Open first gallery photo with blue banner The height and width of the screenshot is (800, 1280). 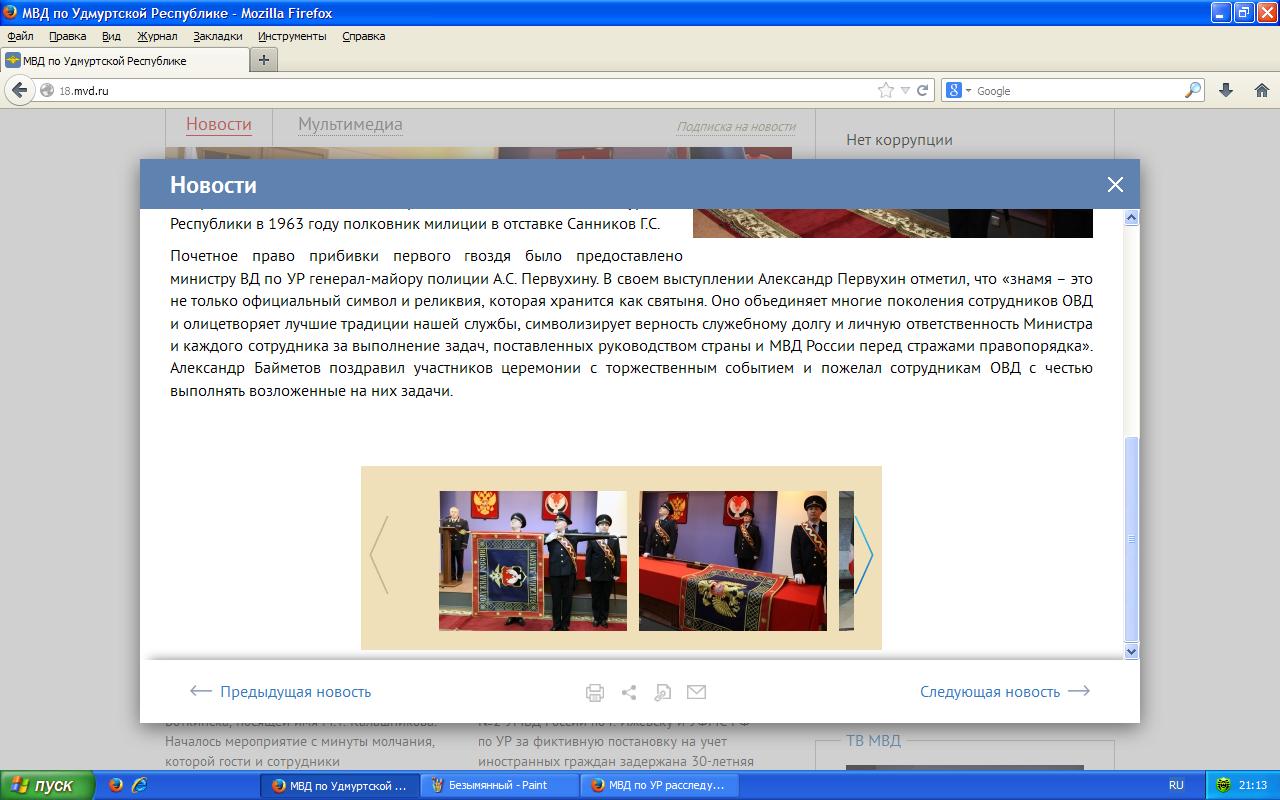pyautogui.click(x=533, y=561)
